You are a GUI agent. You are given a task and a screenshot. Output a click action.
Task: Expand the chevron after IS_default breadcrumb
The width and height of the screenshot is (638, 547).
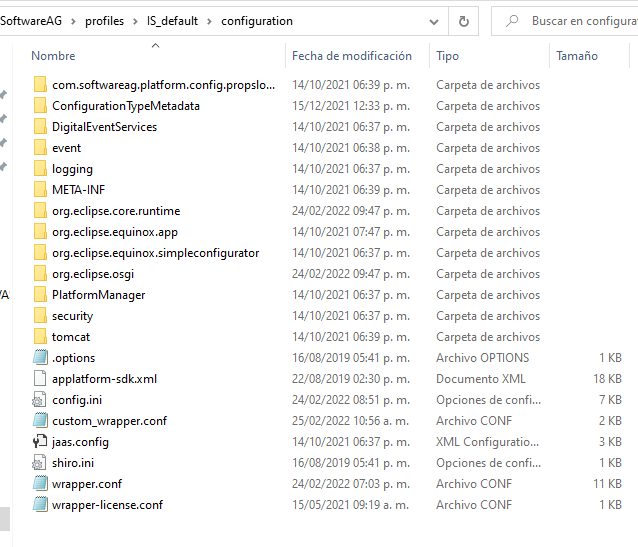coord(209,21)
